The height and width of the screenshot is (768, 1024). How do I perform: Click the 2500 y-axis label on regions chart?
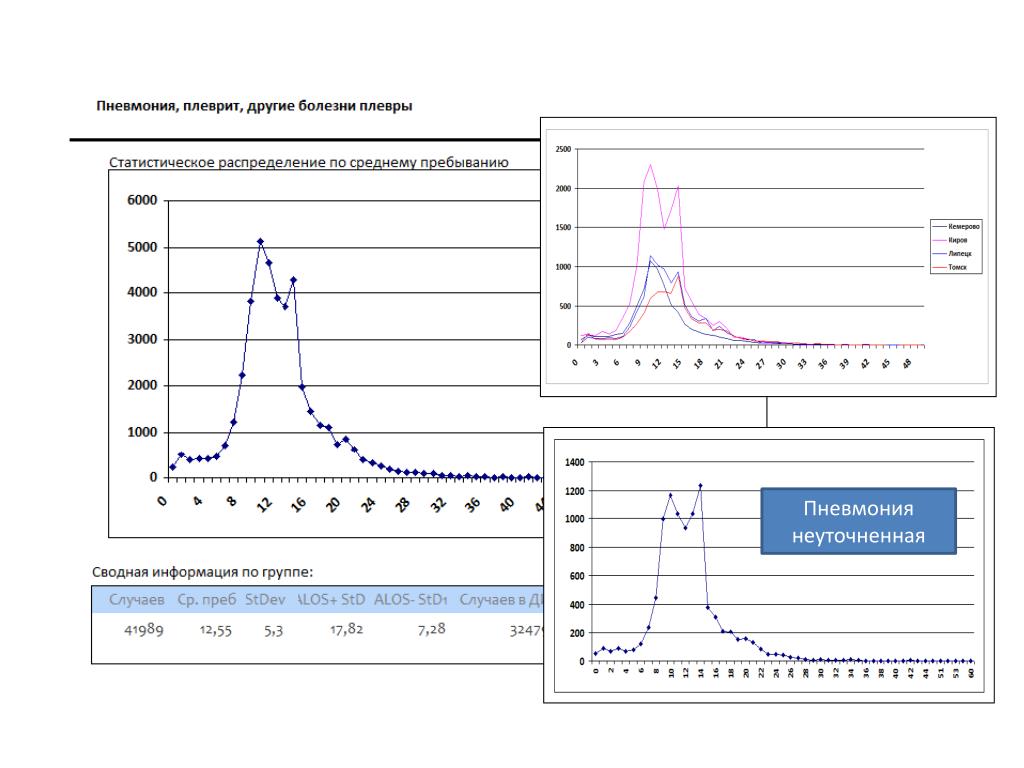(563, 149)
